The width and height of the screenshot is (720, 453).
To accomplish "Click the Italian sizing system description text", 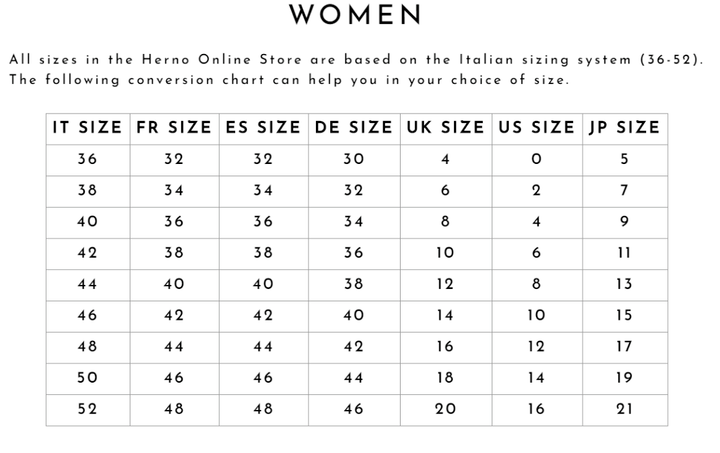I will (355, 69).
